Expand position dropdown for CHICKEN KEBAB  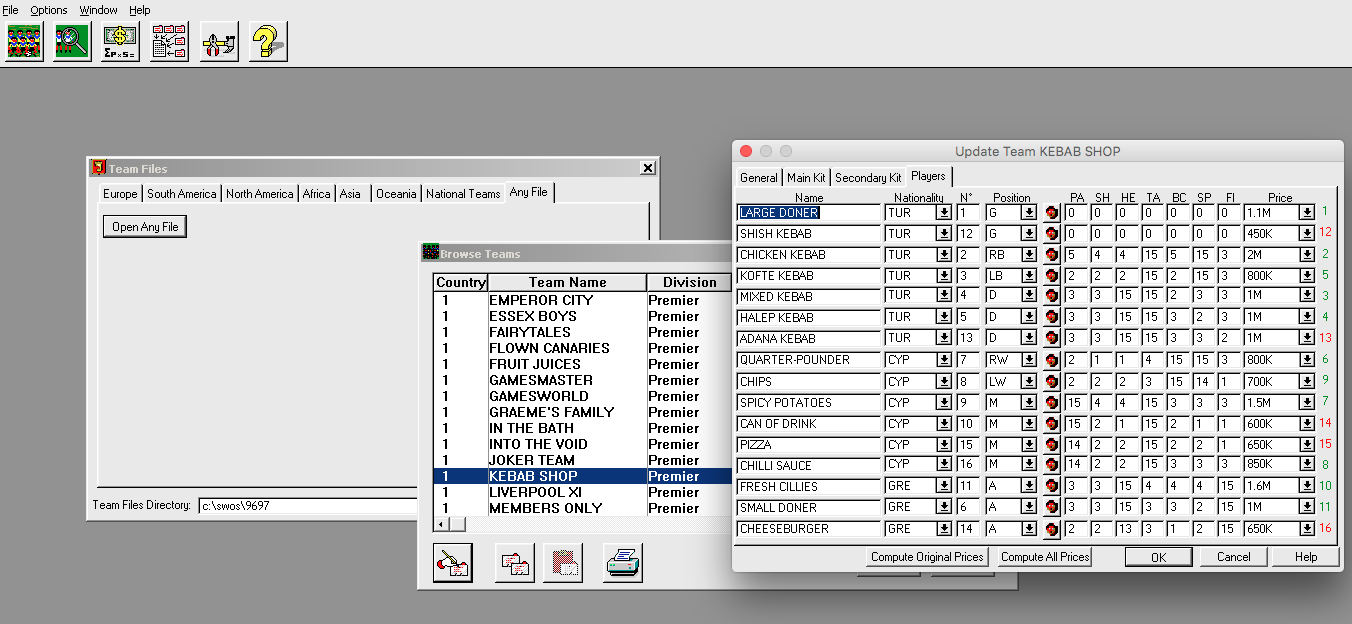(1028, 255)
